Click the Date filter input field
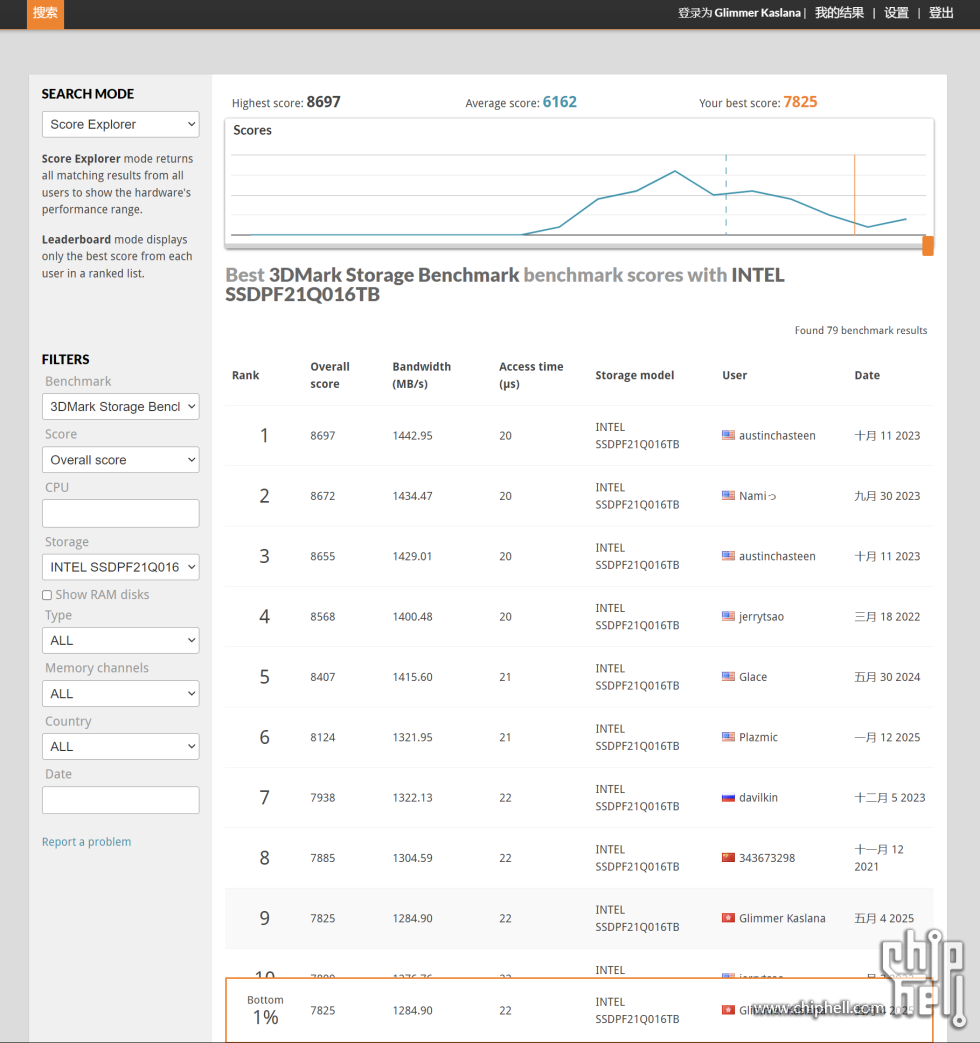 coord(120,800)
